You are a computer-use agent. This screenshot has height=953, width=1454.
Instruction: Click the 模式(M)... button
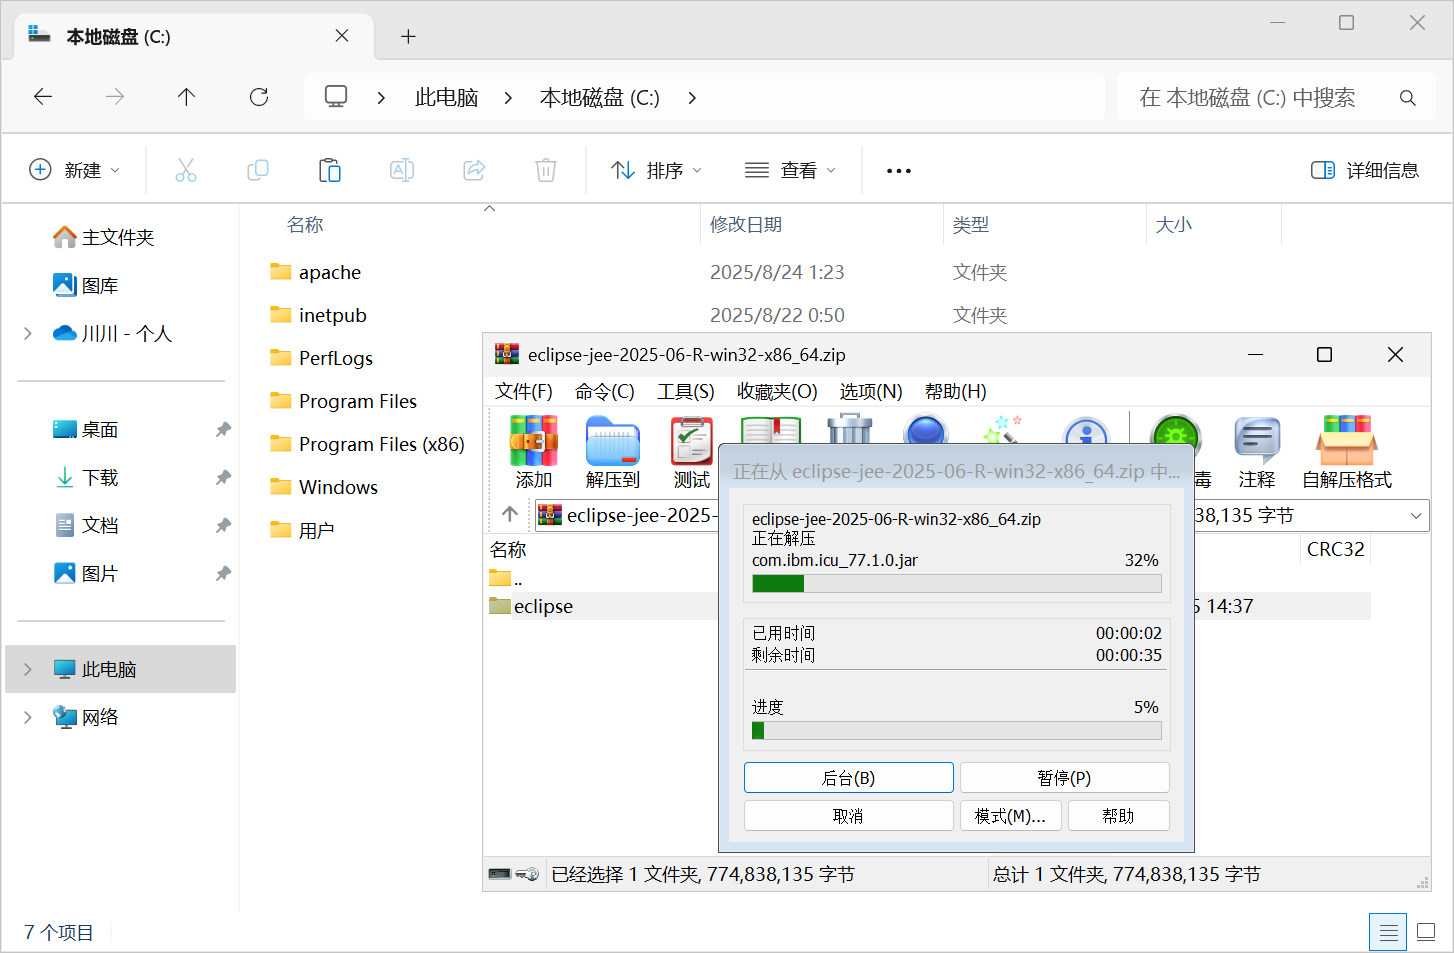1010,816
